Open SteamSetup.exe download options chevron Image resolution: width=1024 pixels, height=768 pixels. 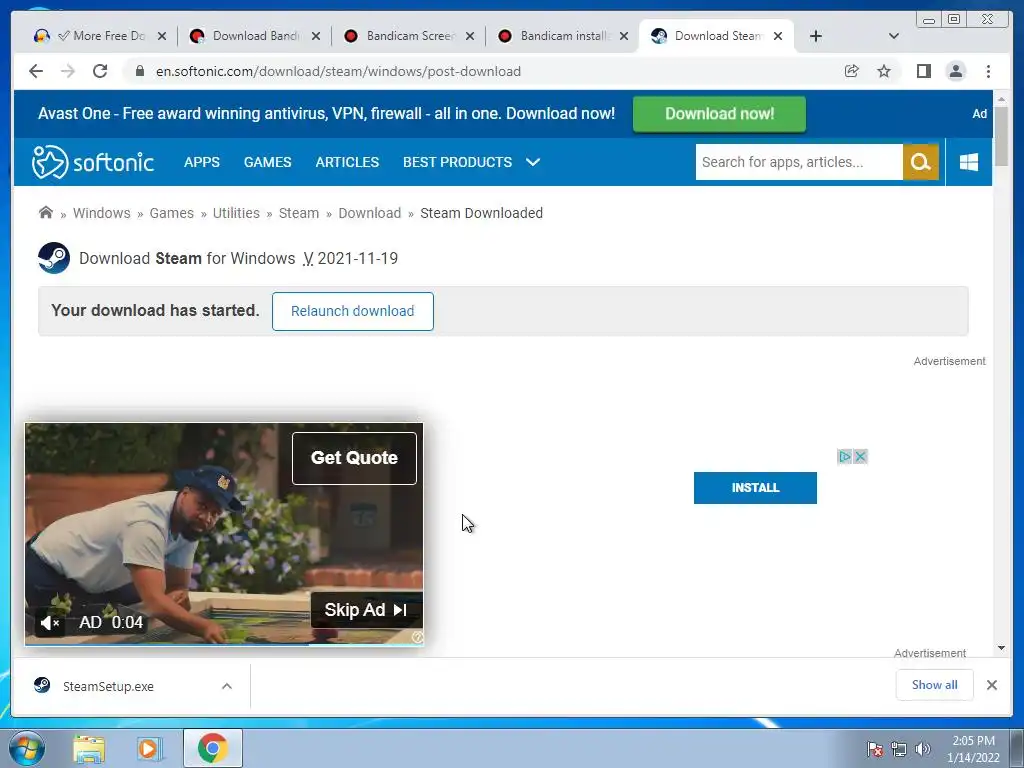[227, 686]
